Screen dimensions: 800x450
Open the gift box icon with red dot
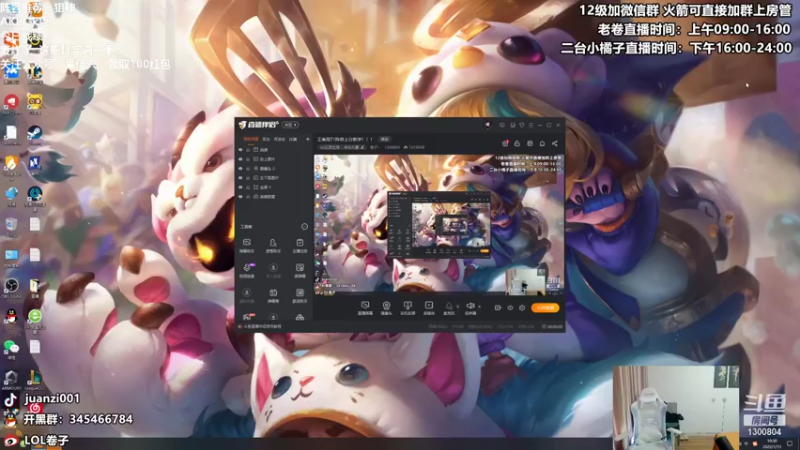[505, 143]
